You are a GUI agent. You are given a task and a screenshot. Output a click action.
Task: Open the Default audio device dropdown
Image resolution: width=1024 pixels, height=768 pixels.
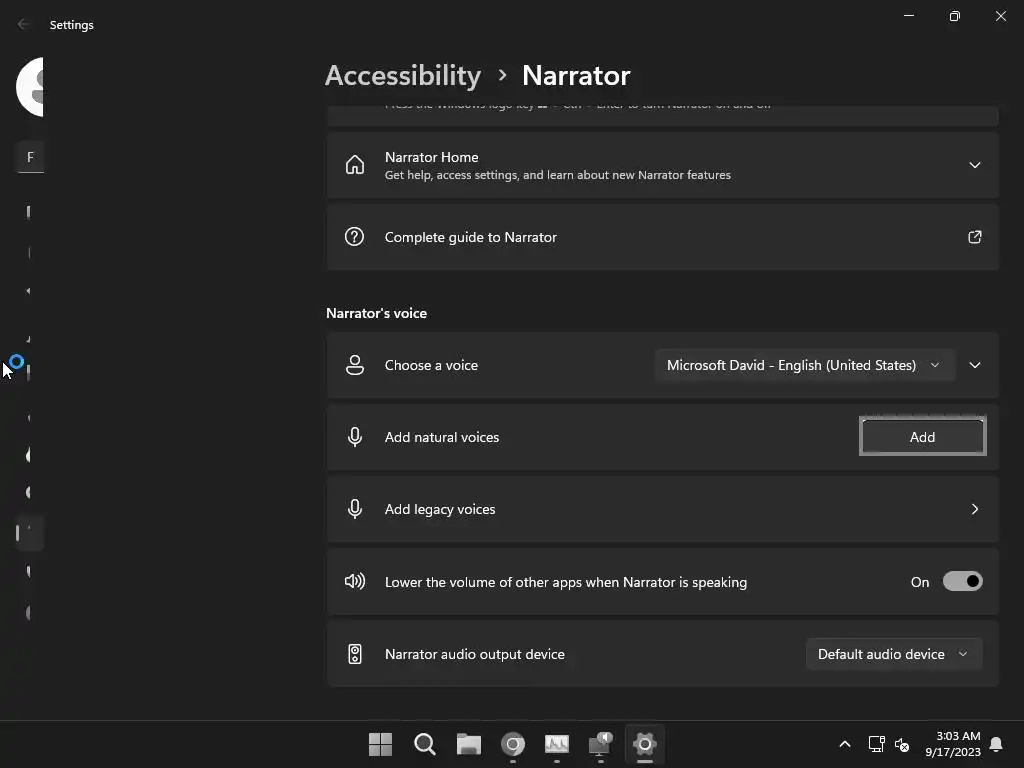[x=893, y=654]
